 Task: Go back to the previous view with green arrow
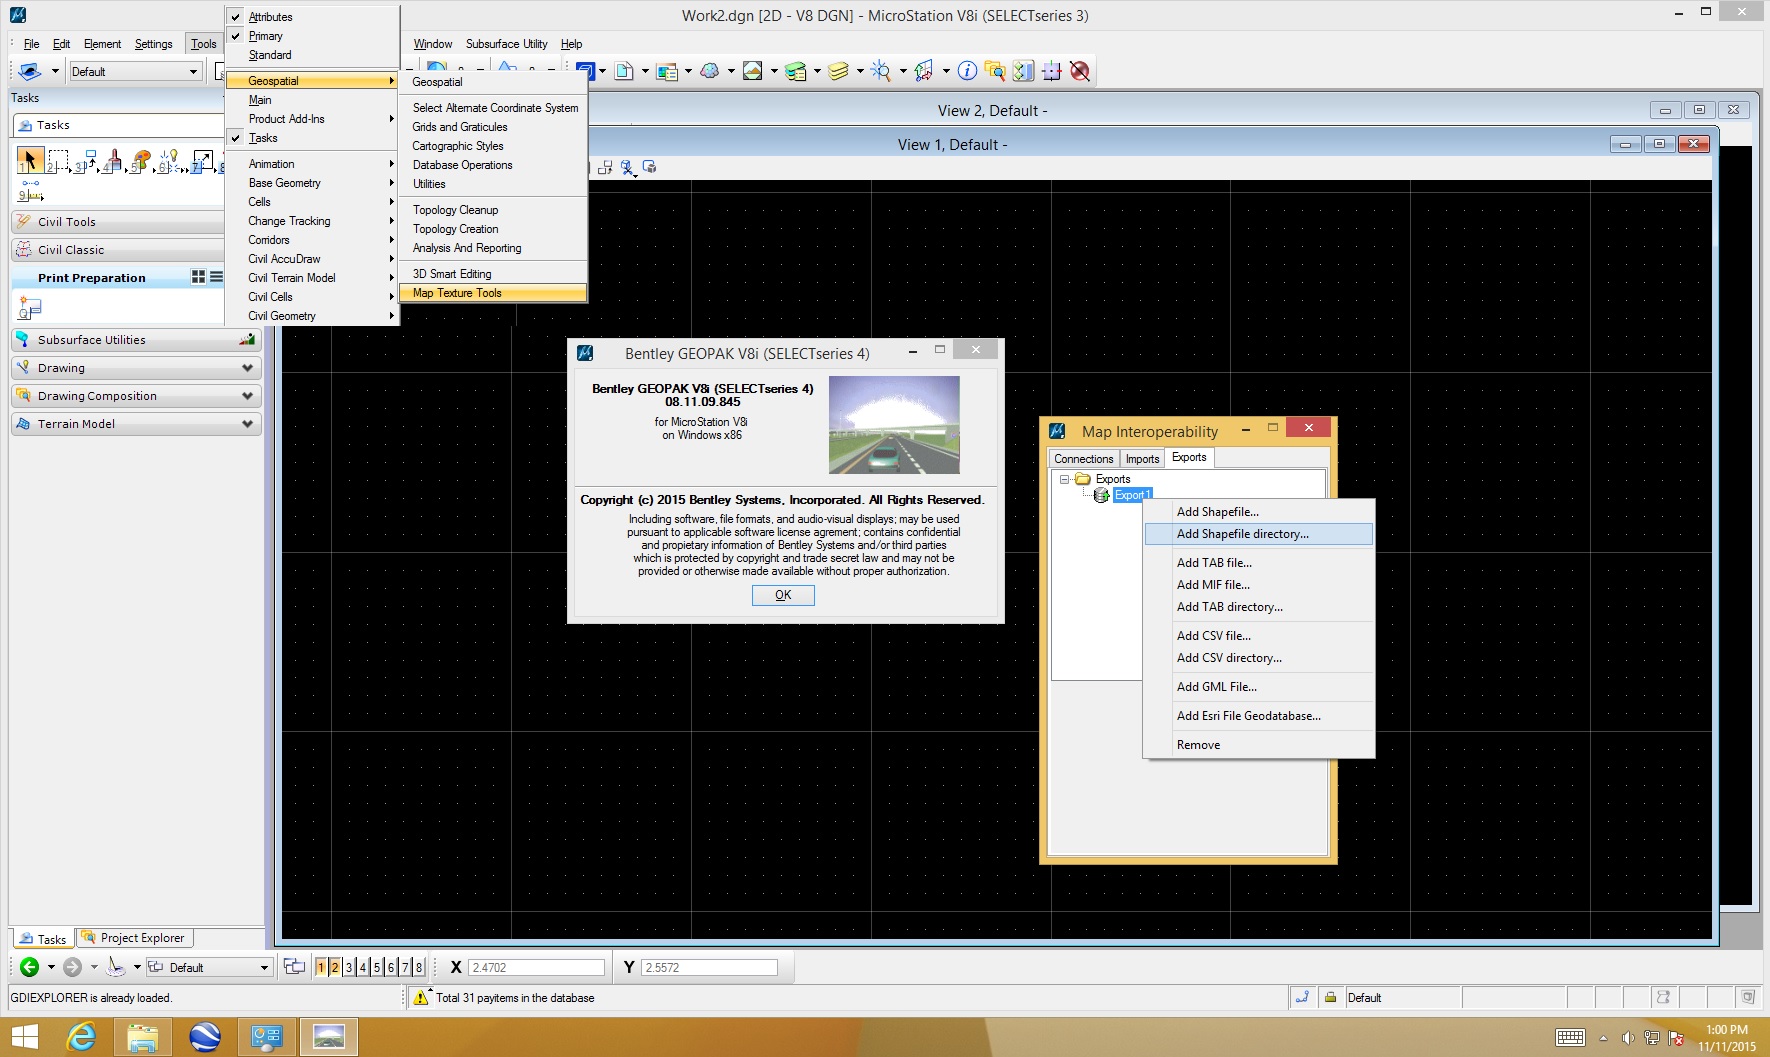pyautogui.click(x=29, y=967)
